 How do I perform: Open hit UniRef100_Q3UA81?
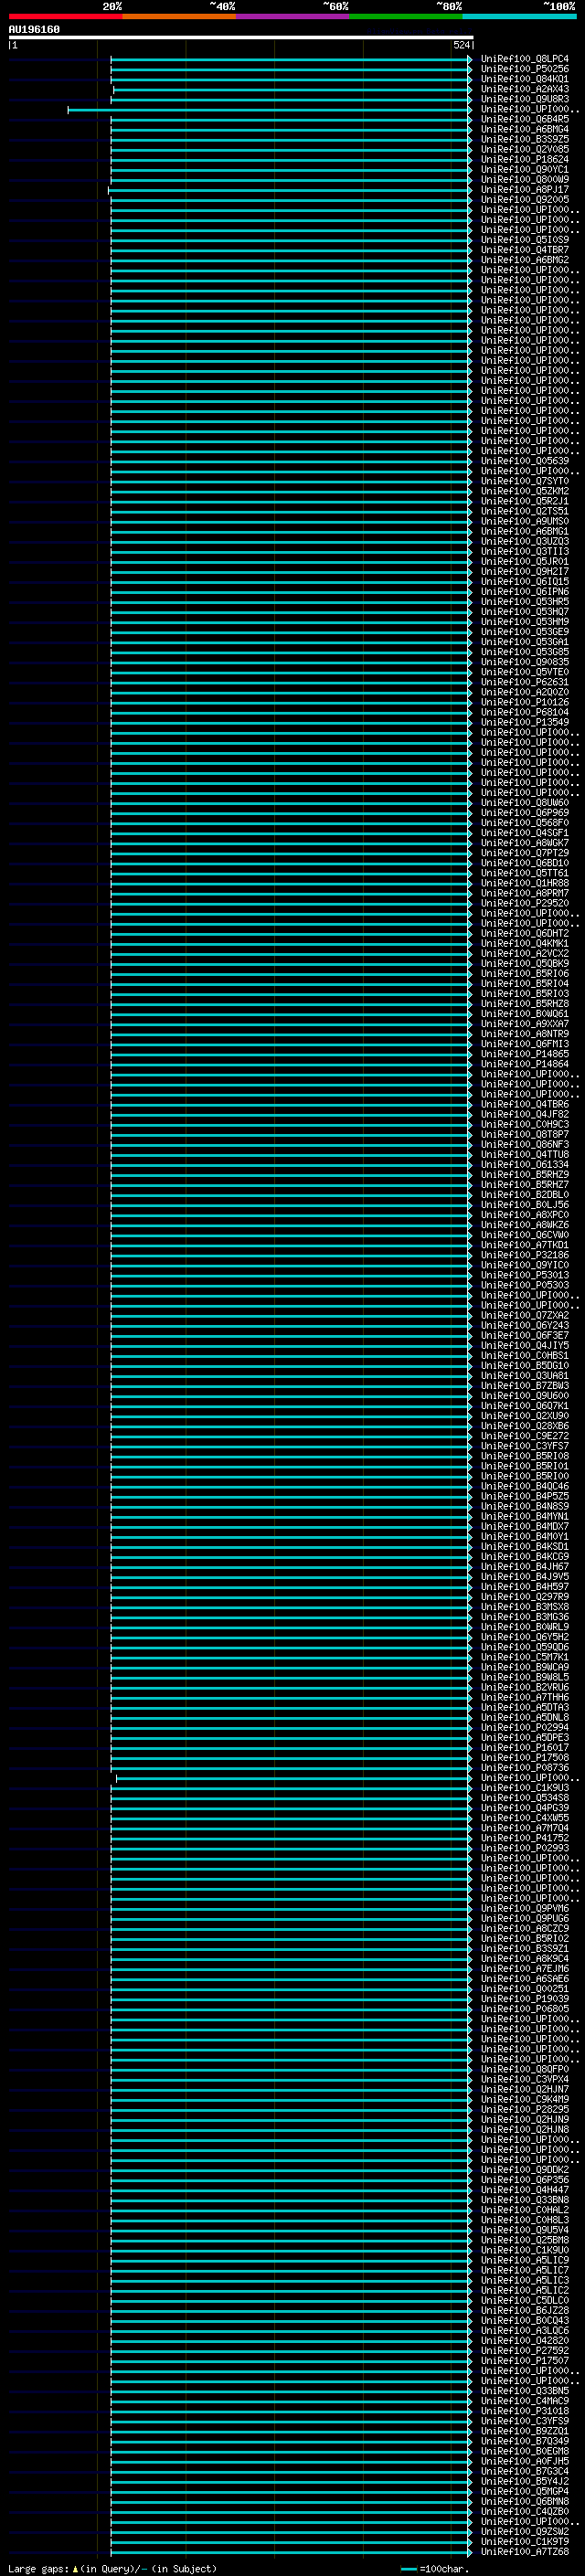(x=524, y=1375)
